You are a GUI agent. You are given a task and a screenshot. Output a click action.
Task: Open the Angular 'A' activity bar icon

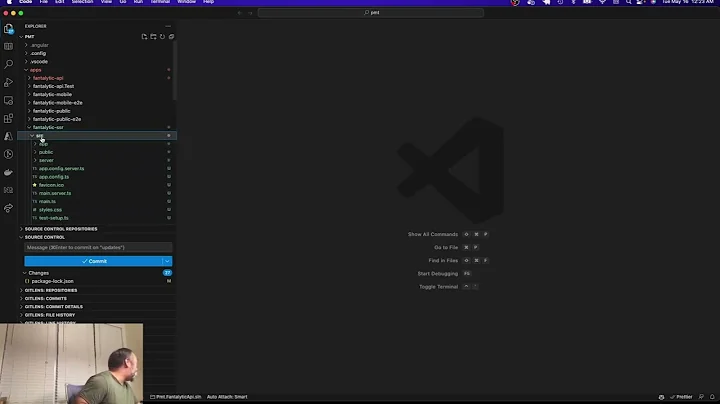click(8, 136)
